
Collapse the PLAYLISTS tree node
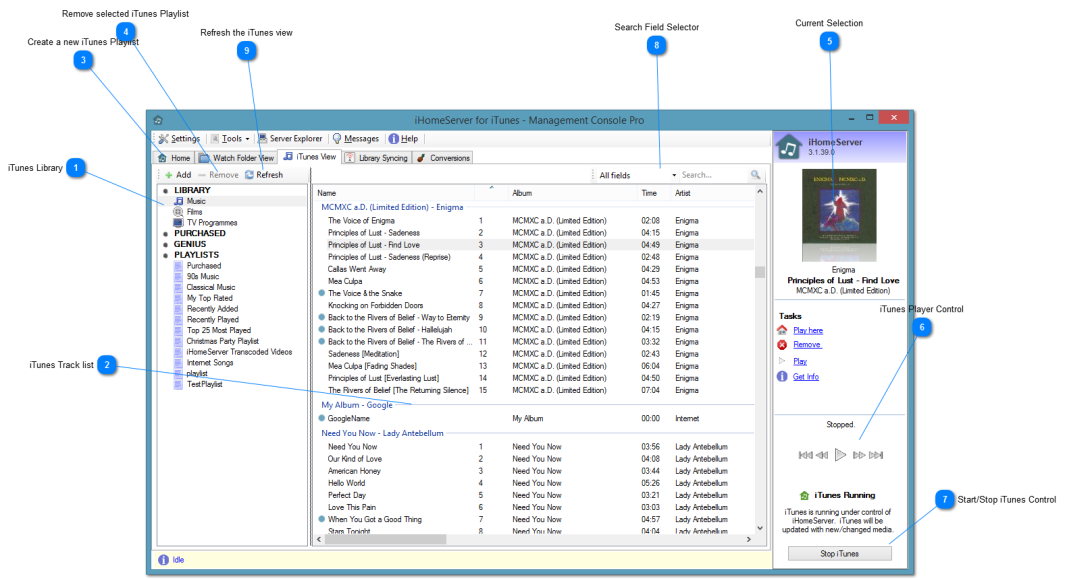pos(165,255)
